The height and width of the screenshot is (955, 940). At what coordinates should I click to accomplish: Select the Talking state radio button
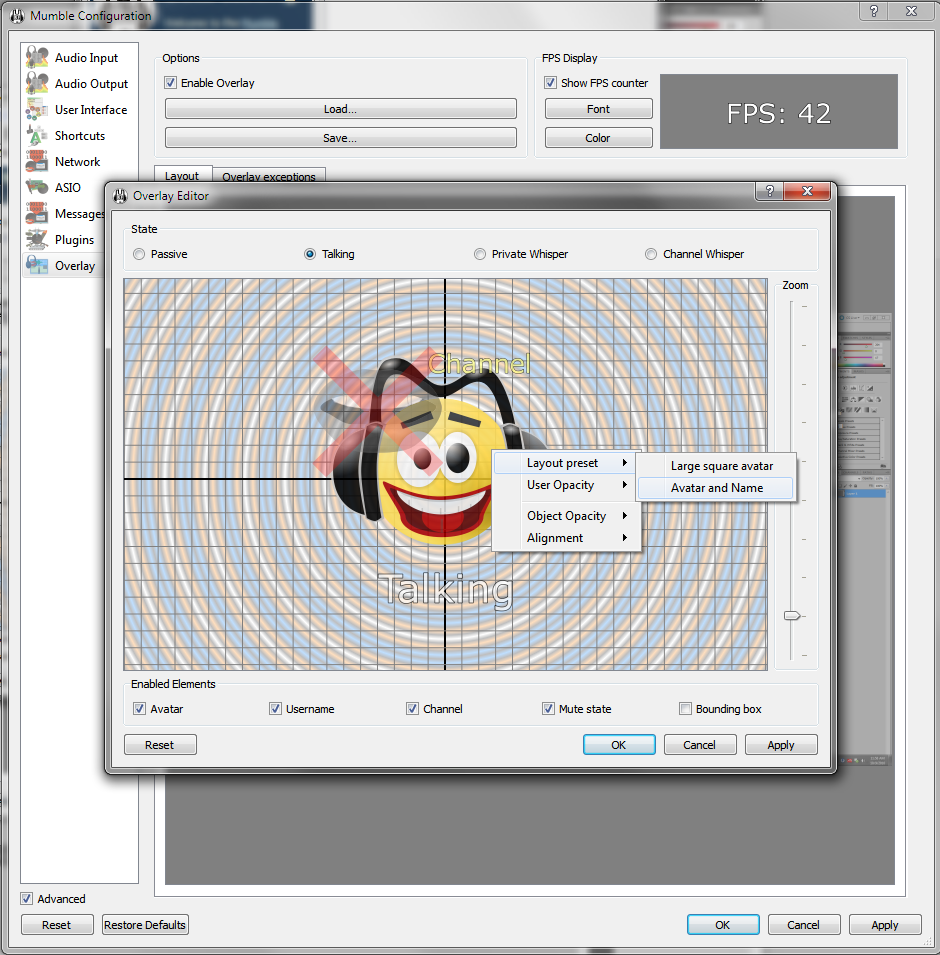(310, 254)
